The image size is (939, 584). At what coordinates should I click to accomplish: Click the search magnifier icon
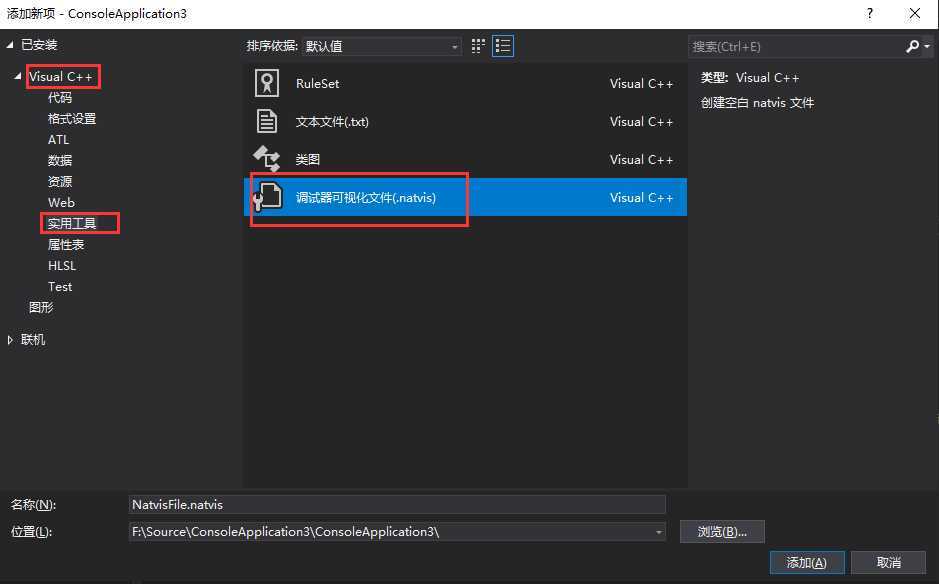(912, 46)
